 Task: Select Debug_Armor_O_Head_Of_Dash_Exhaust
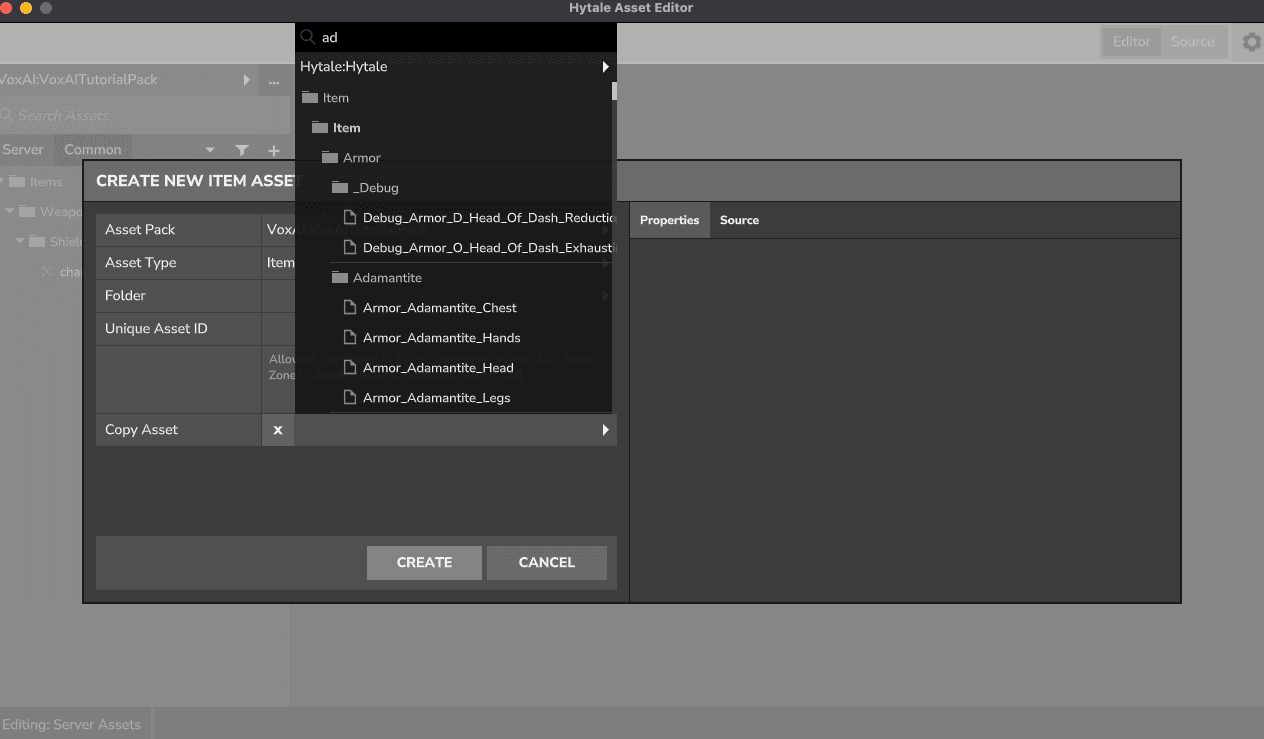coord(475,247)
